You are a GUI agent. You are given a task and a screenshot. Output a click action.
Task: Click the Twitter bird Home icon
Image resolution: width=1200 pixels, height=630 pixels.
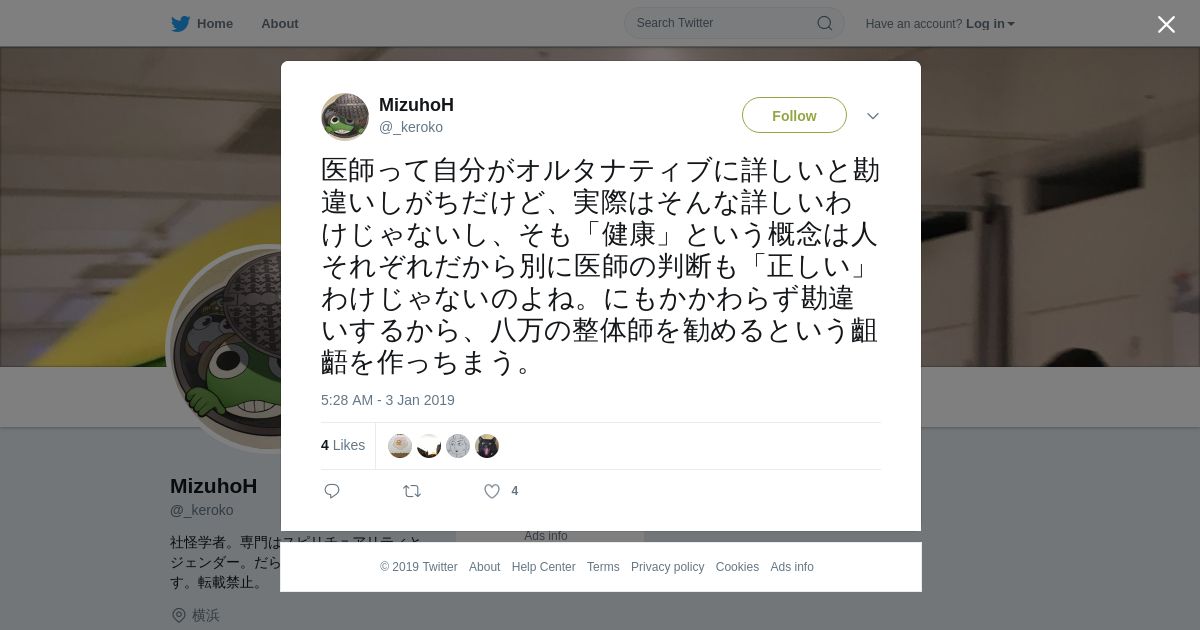pos(180,23)
